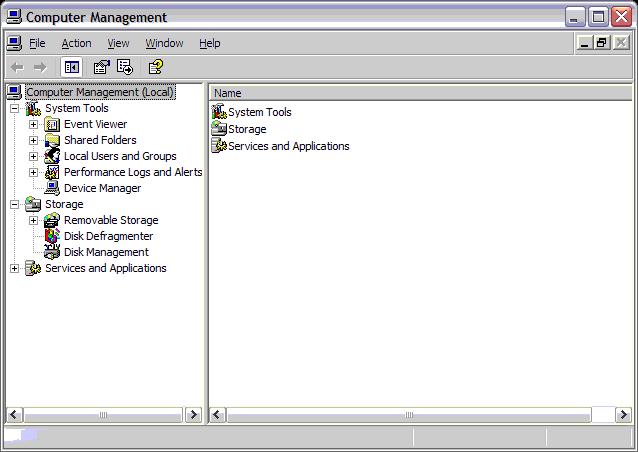Click System Tools item in right pane
This screenshot has width=638, height=452.
(x=259, y=112)
